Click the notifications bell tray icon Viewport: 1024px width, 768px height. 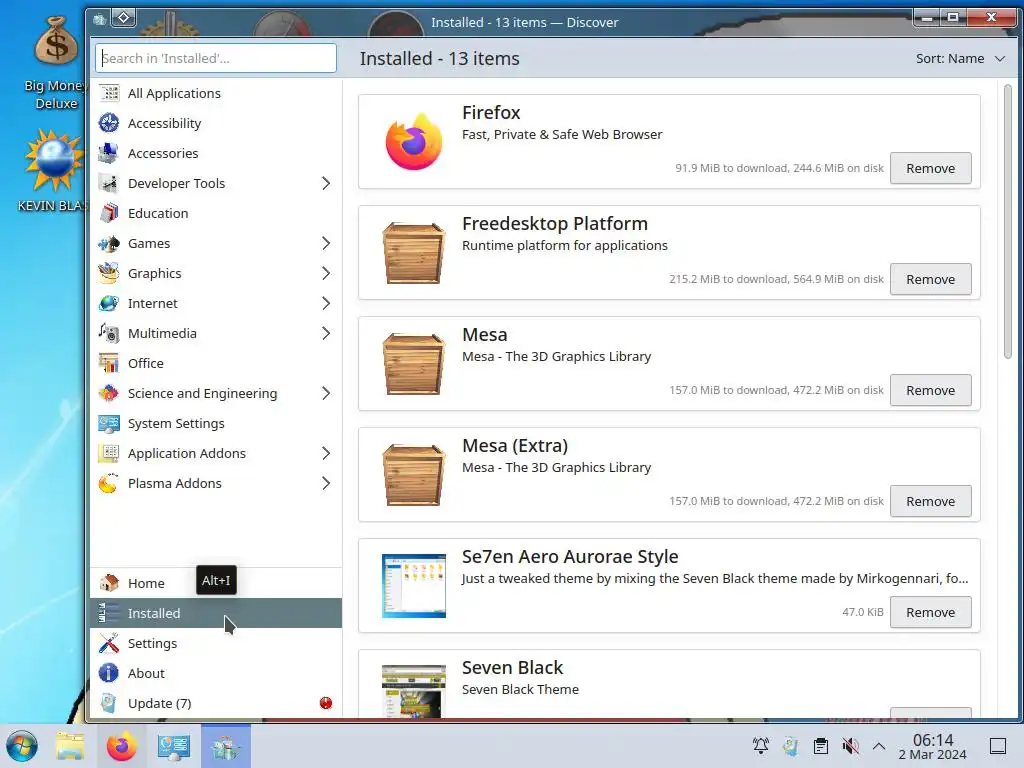click(x=761, y=746)
